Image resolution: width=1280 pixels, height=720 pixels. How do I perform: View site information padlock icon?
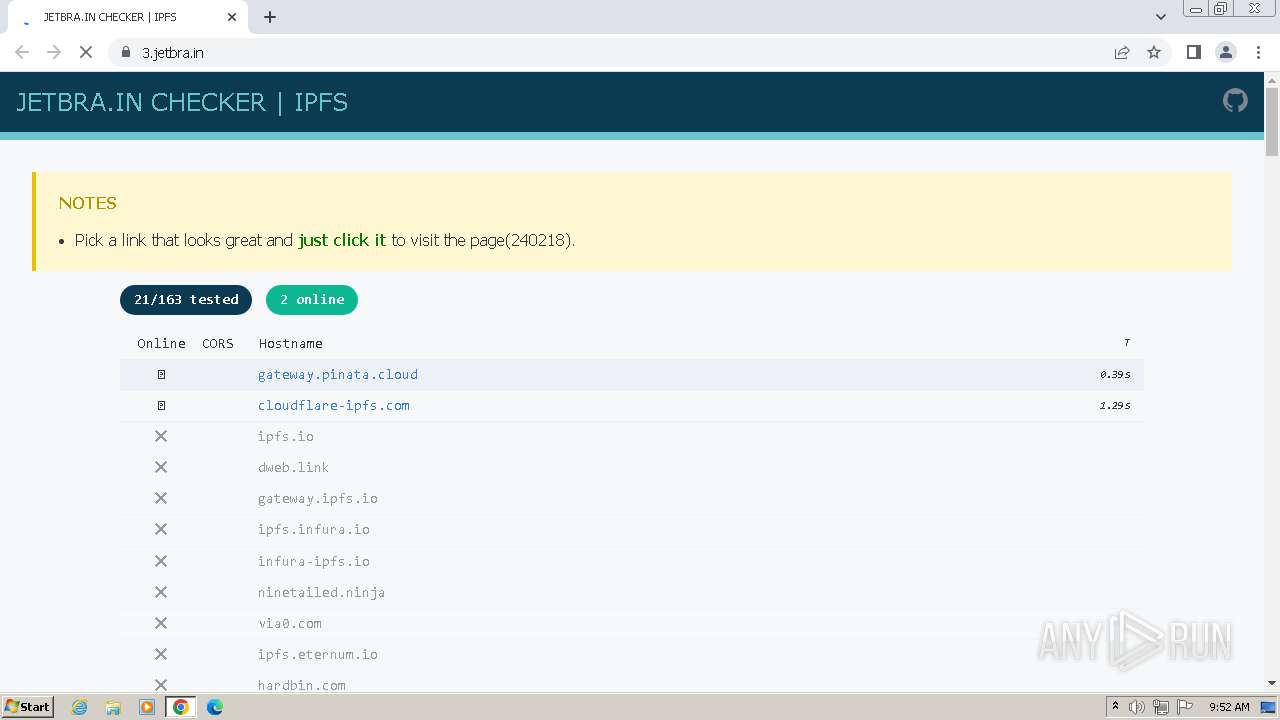(x=126, y=52)
